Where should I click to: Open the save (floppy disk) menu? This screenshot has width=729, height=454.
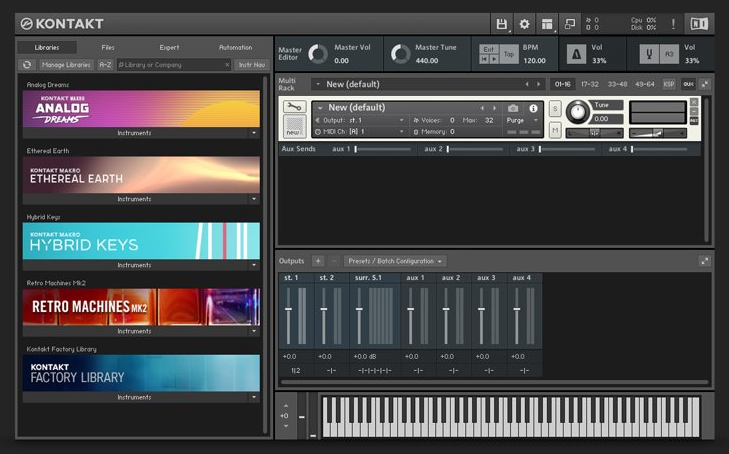[502, 24]
